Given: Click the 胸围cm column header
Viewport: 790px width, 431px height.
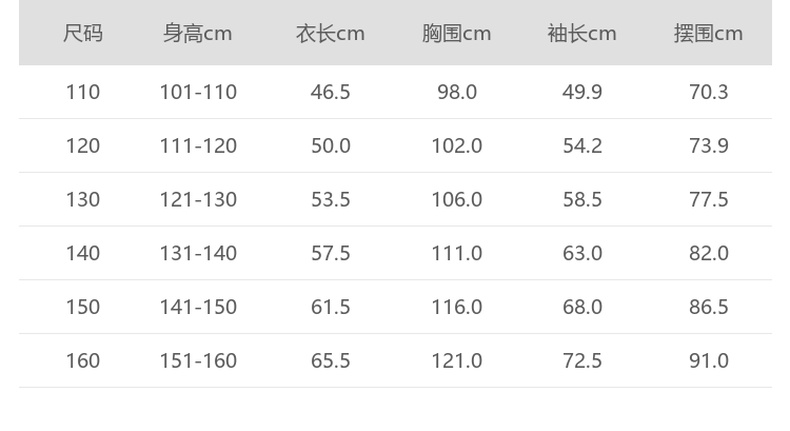Looking at the screenshot, I should 456,33.
